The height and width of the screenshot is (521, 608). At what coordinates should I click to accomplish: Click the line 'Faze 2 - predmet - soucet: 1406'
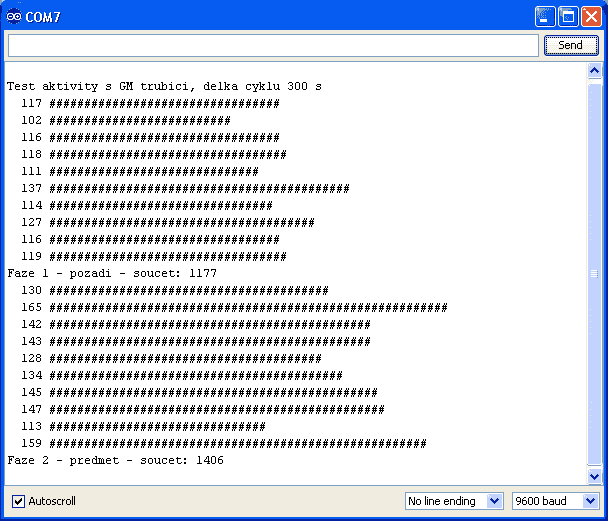click(x=116, y=460)
